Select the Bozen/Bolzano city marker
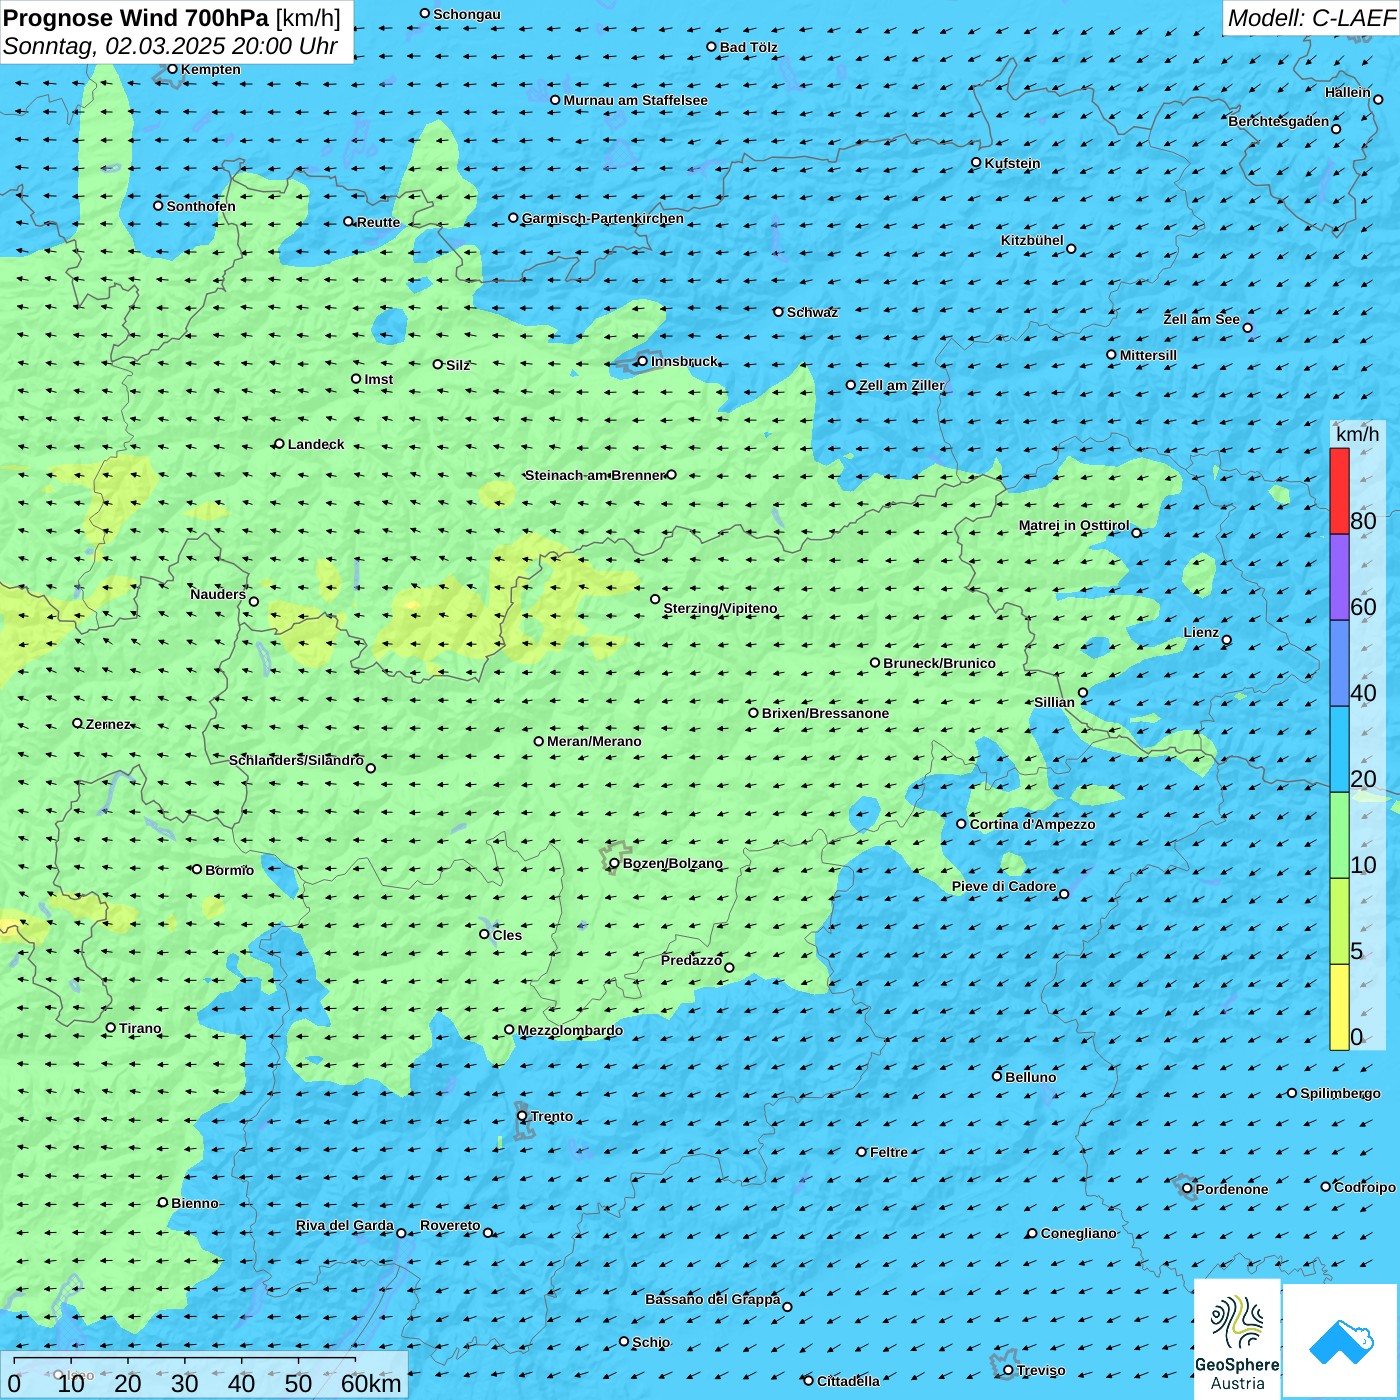 coord(614,863)
